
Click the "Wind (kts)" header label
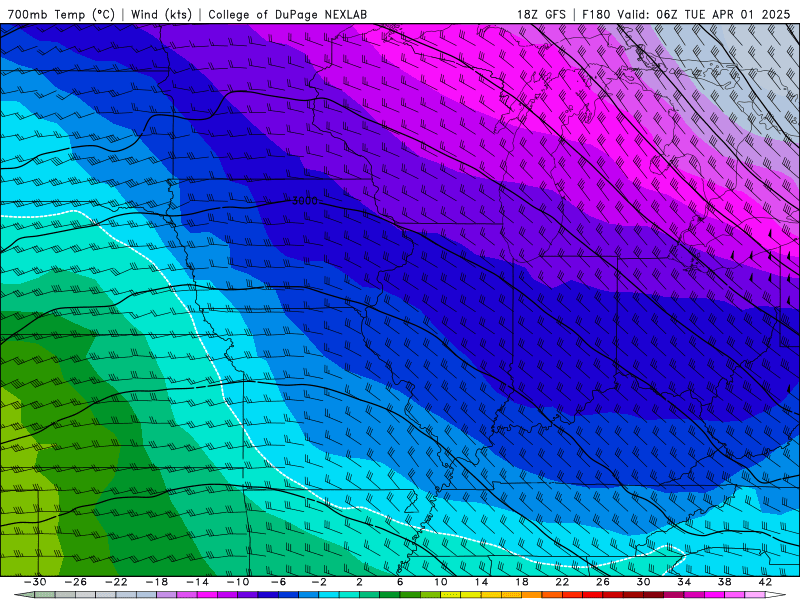(x=161, y=14)
